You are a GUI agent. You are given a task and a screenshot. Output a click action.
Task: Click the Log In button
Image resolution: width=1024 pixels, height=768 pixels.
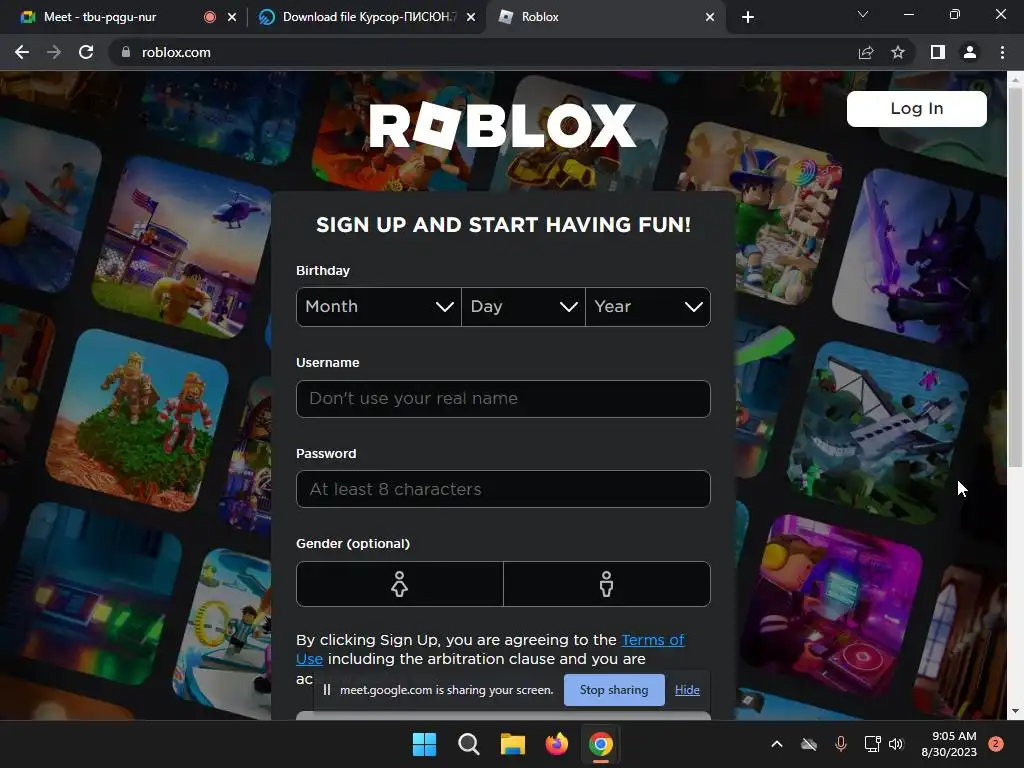click(x=916, y=108)
